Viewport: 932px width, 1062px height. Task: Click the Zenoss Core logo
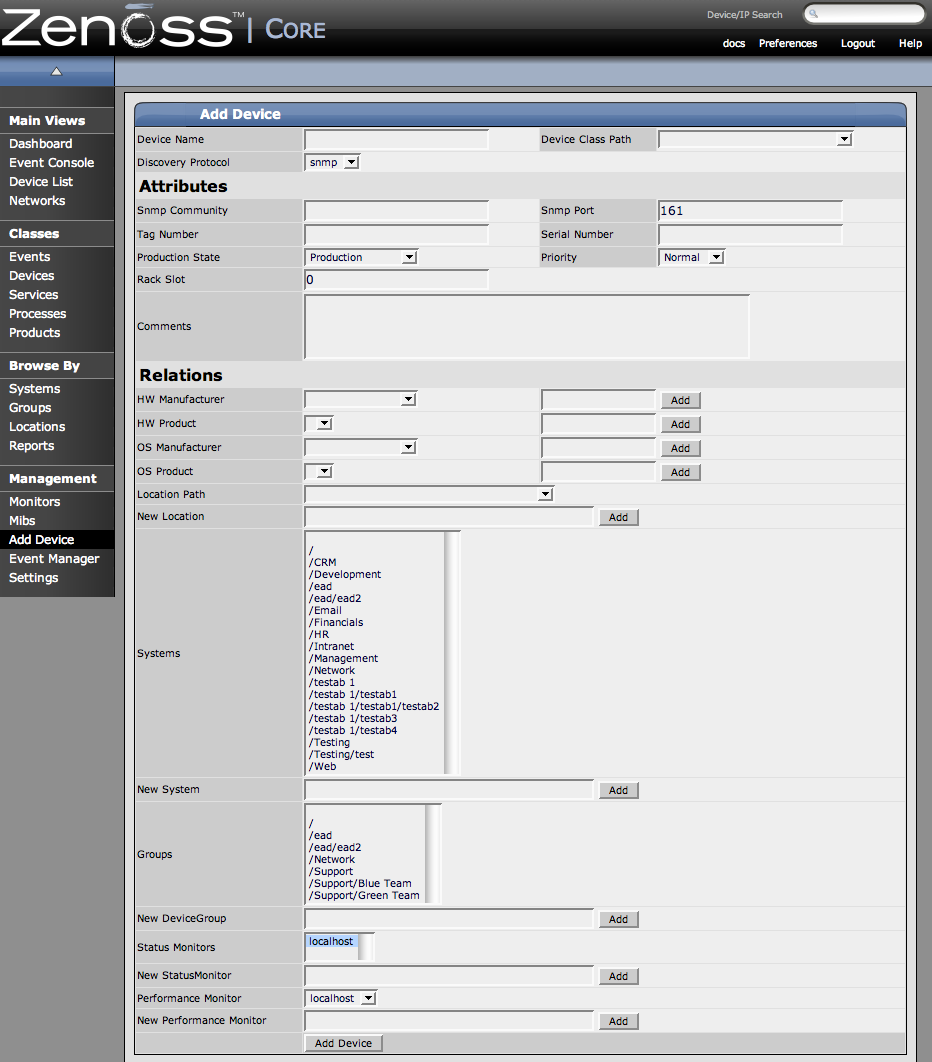pos(163,27)
